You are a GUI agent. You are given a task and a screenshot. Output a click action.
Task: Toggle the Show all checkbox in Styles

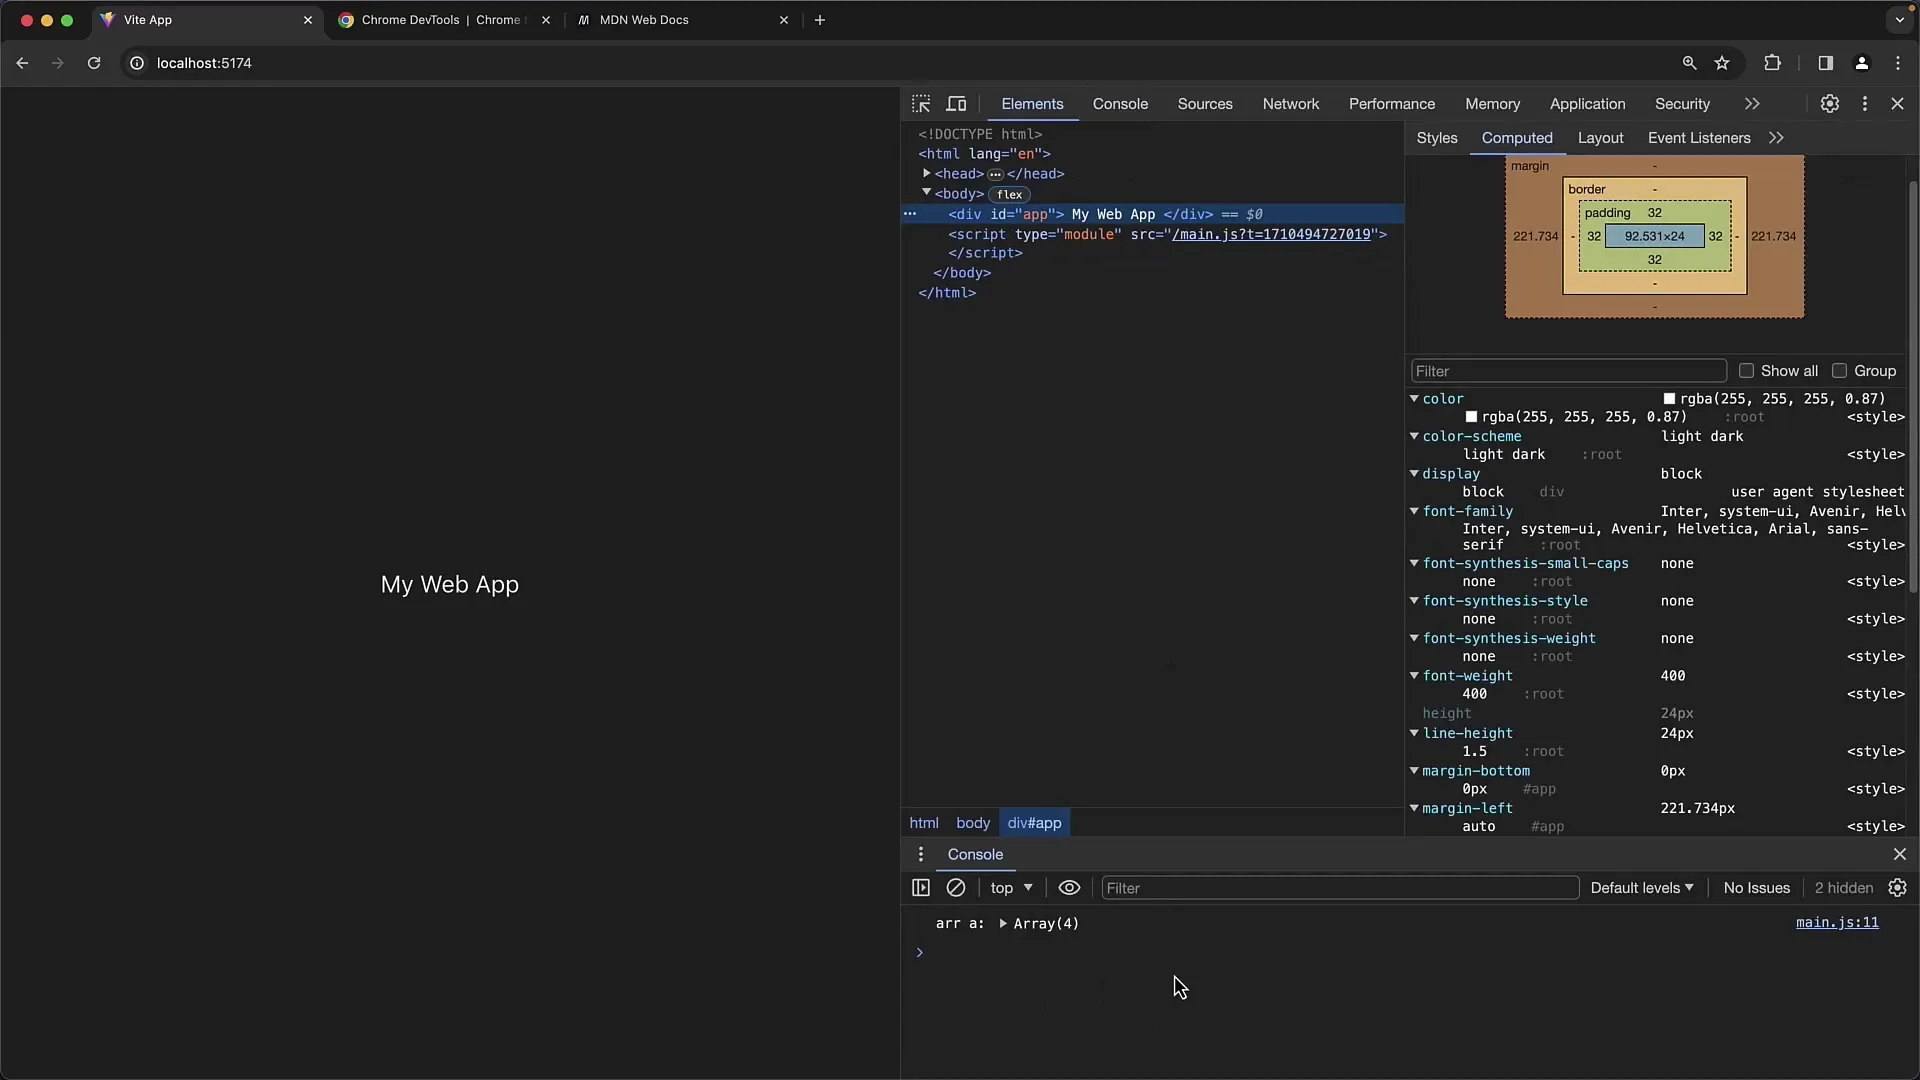point(1746,371)
